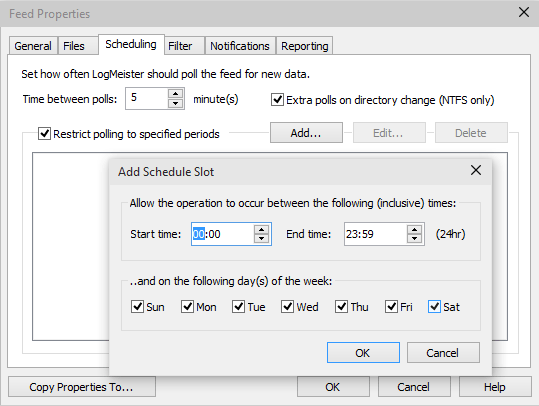Toggle Restrict polling to specified periods
539x406 pixels.
[x=44, y=133]
